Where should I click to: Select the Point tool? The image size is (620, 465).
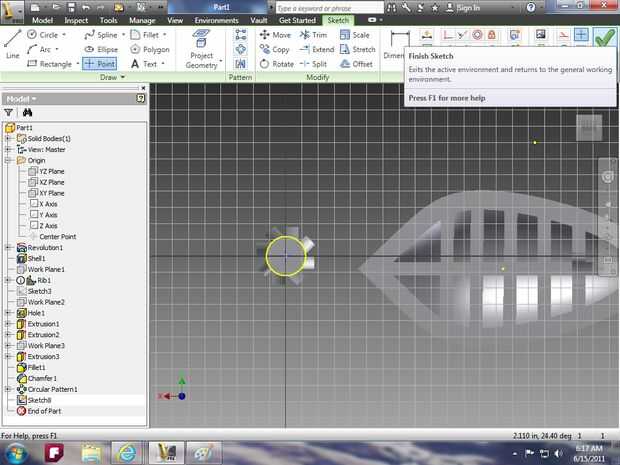[99, 63]
